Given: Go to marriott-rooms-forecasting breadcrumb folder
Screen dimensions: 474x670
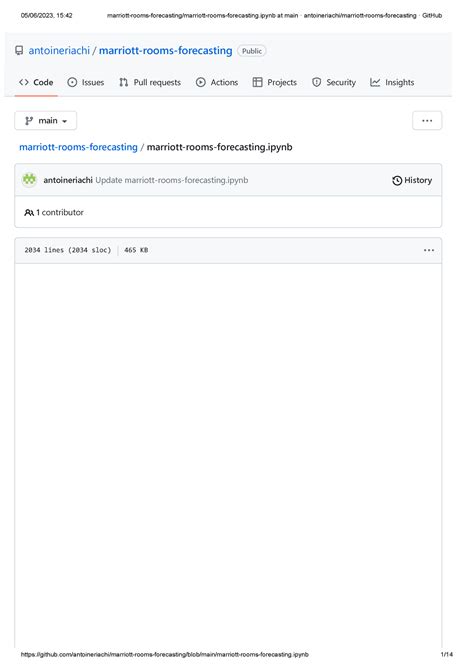Looking at the screenshot, I should 78,147.
